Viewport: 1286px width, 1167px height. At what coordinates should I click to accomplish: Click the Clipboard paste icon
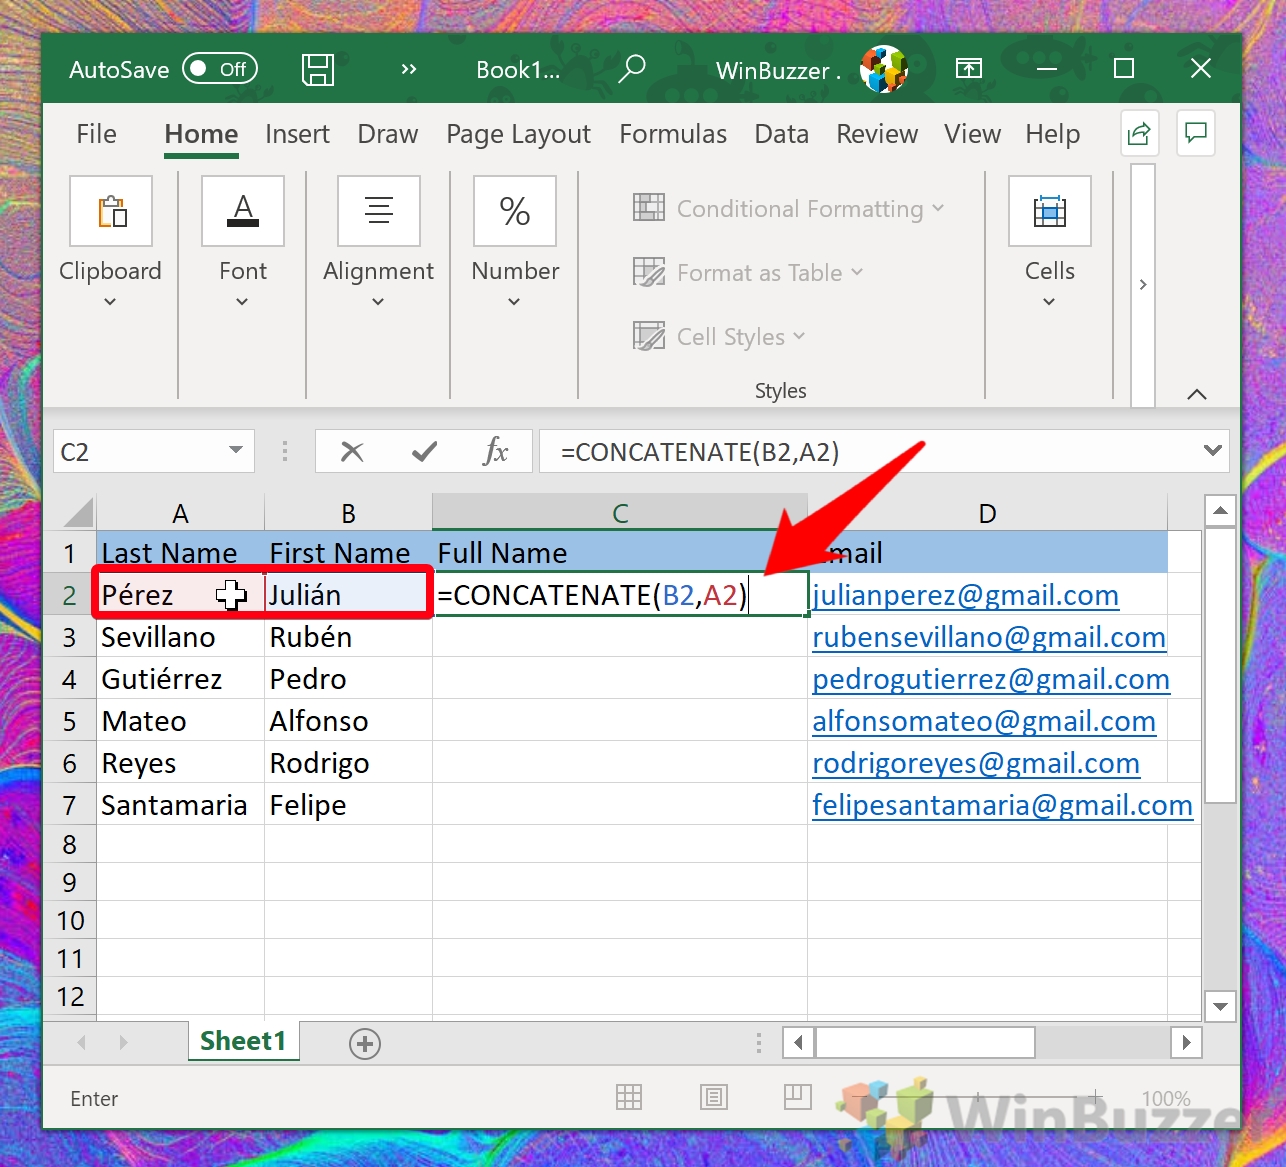(111, 211)
